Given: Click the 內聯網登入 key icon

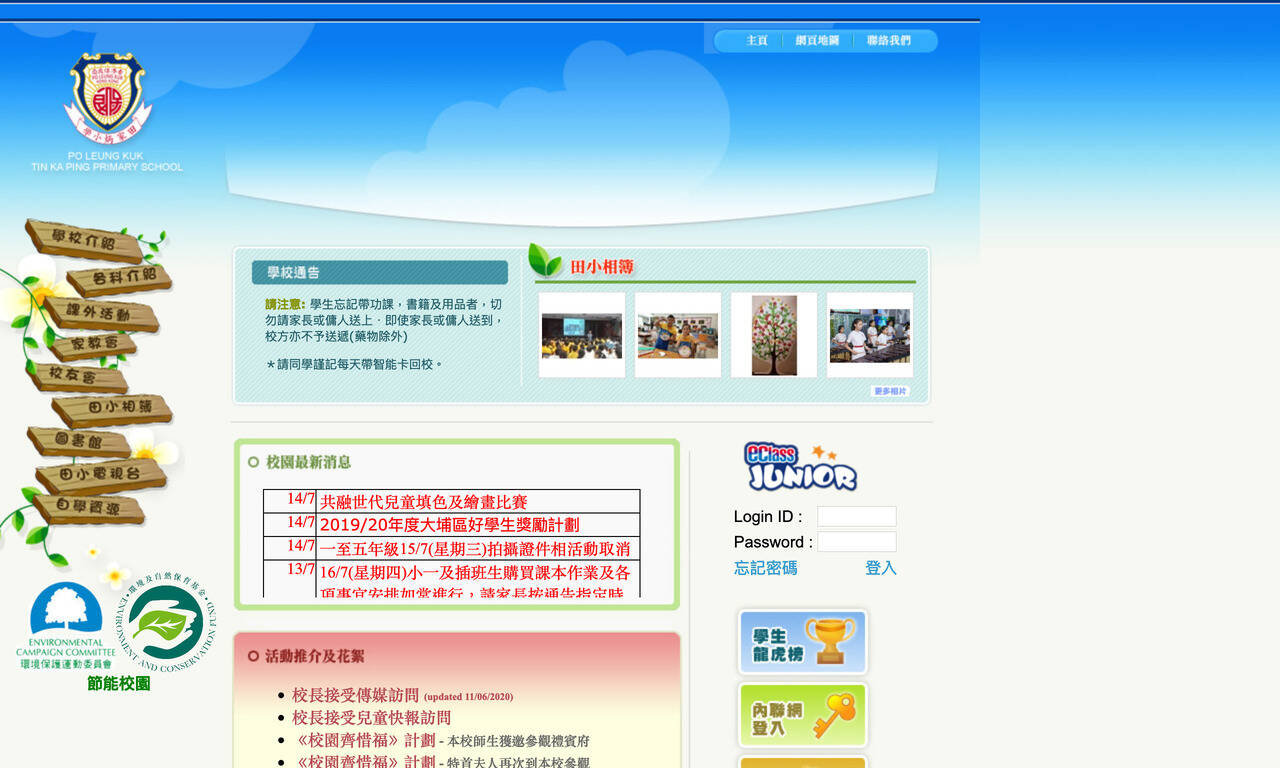Looking at the screenshot, I should [x=801, y=714].
